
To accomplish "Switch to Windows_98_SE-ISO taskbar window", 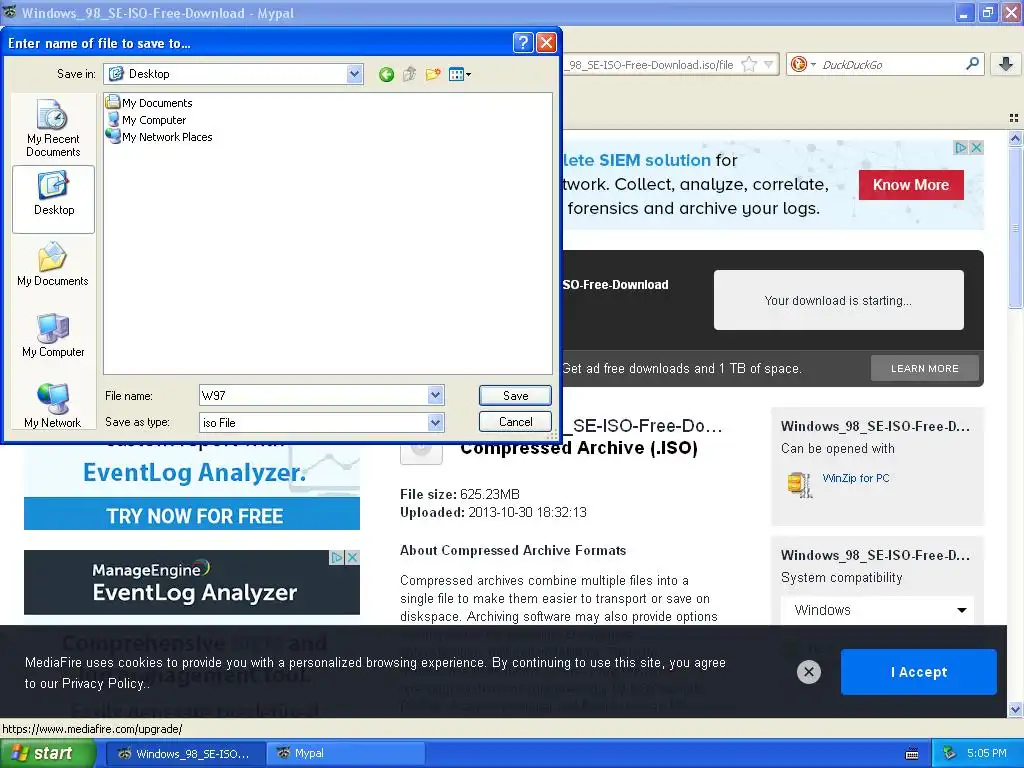I will click(x=186, y=754).
